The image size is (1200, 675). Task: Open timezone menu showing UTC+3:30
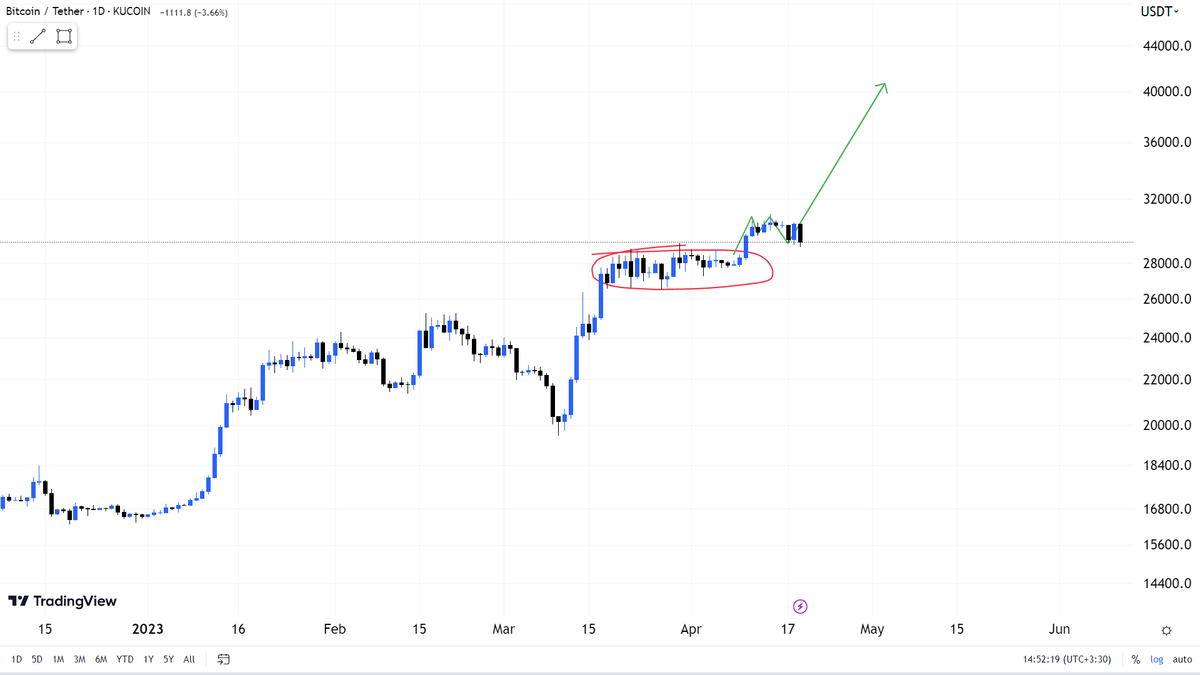[x=1068, y=660]
